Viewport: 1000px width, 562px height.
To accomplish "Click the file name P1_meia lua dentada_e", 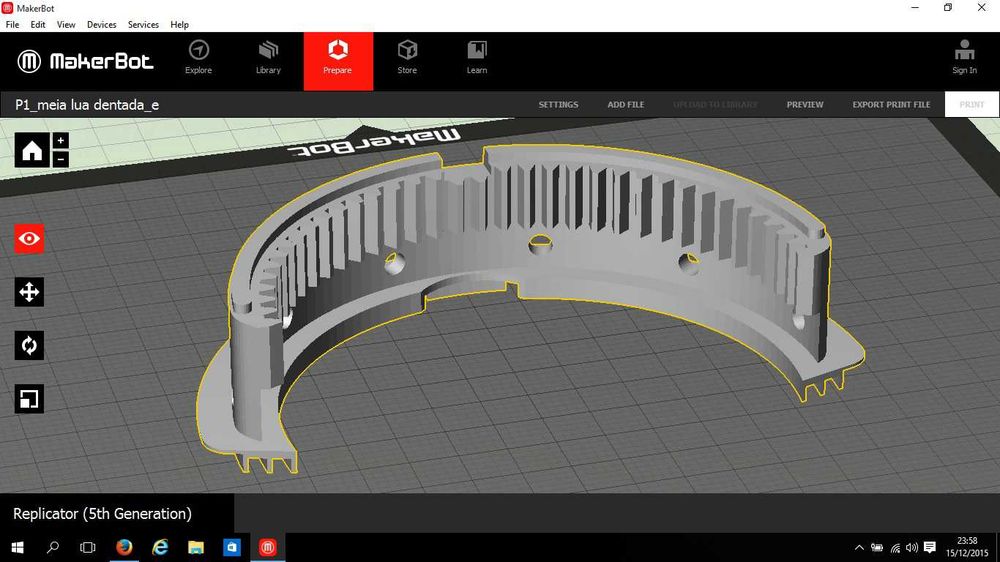I will (x=87, y=105).
